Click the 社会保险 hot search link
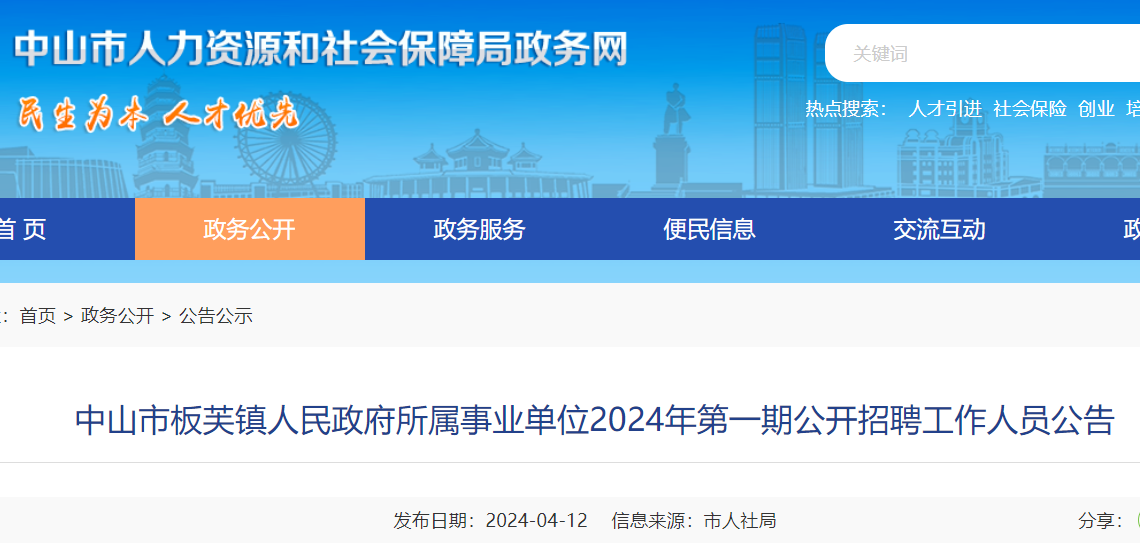The image size is (1140, 544). click(1029, 109)
